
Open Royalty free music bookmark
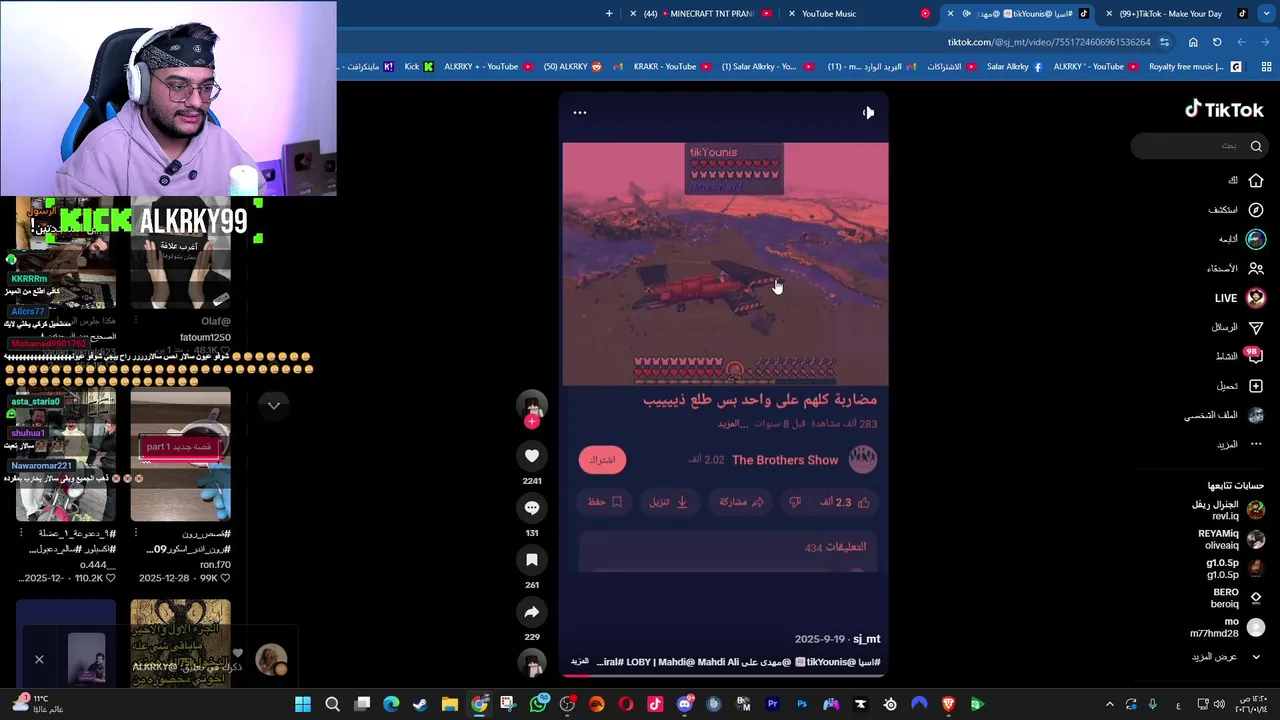pyautogui.click(x=1194, y=67)
